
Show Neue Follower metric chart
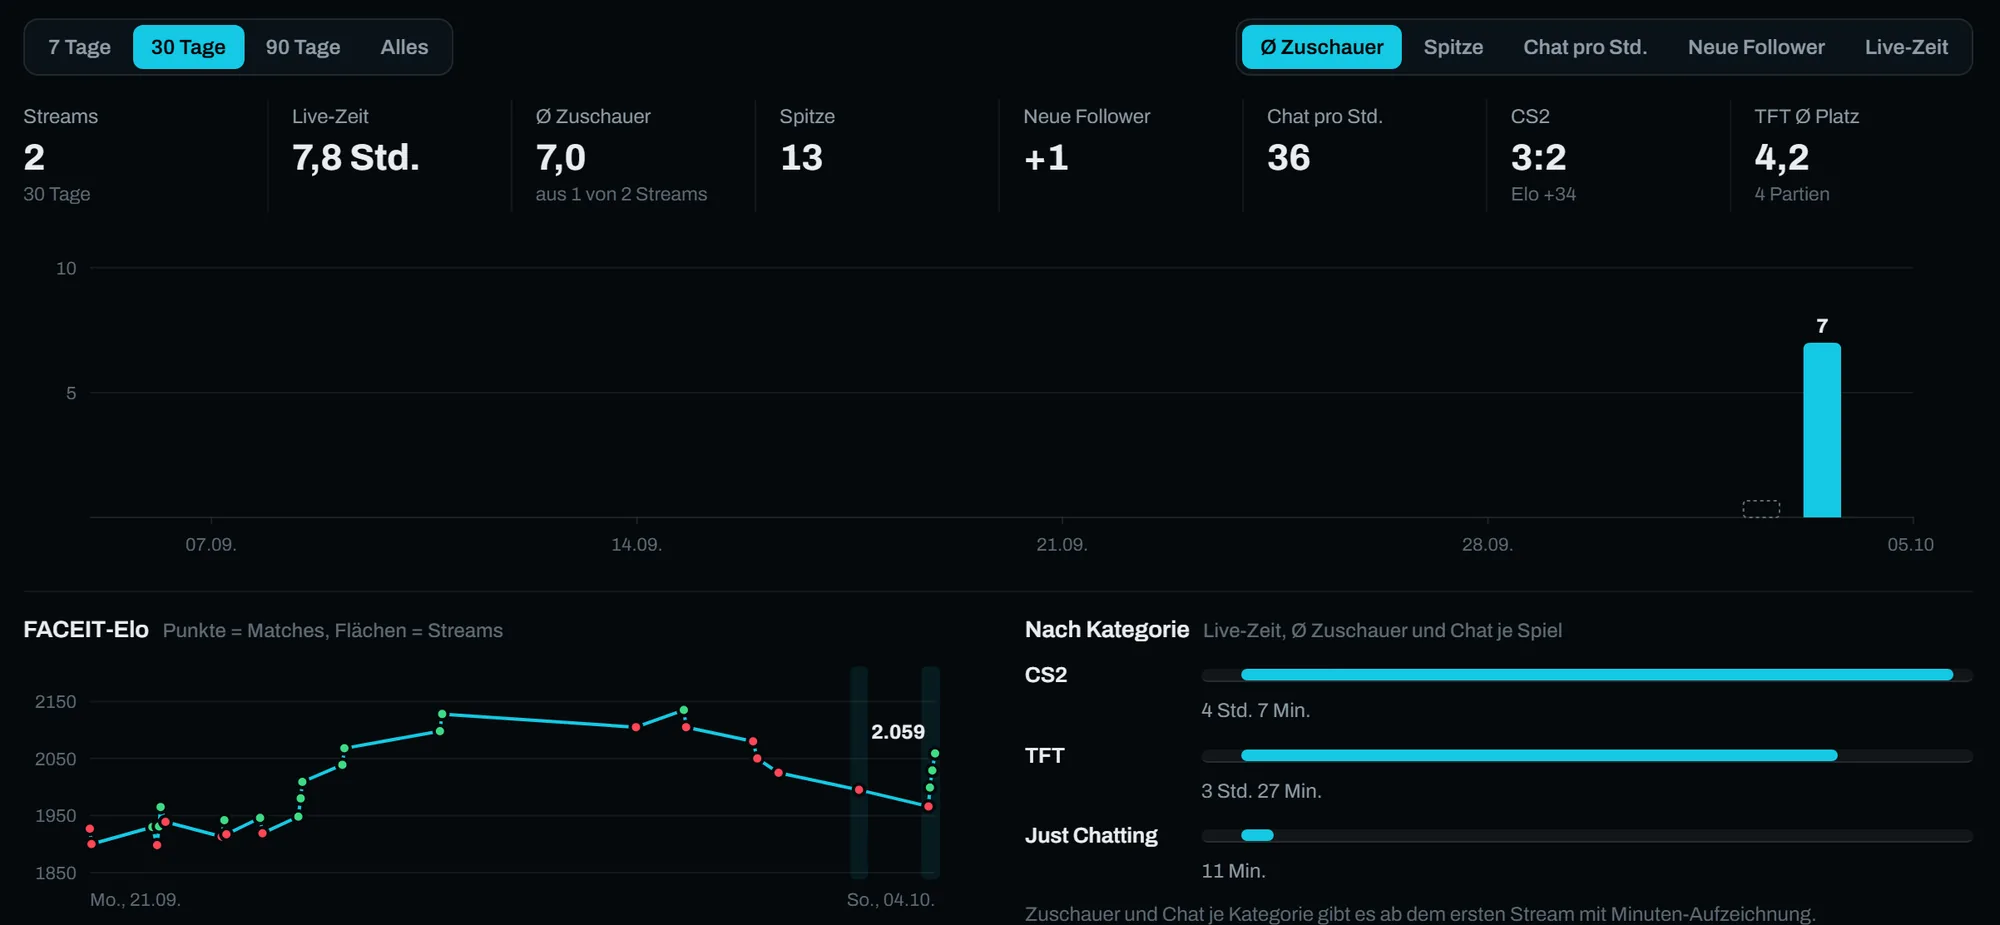tap(1756, 47)
